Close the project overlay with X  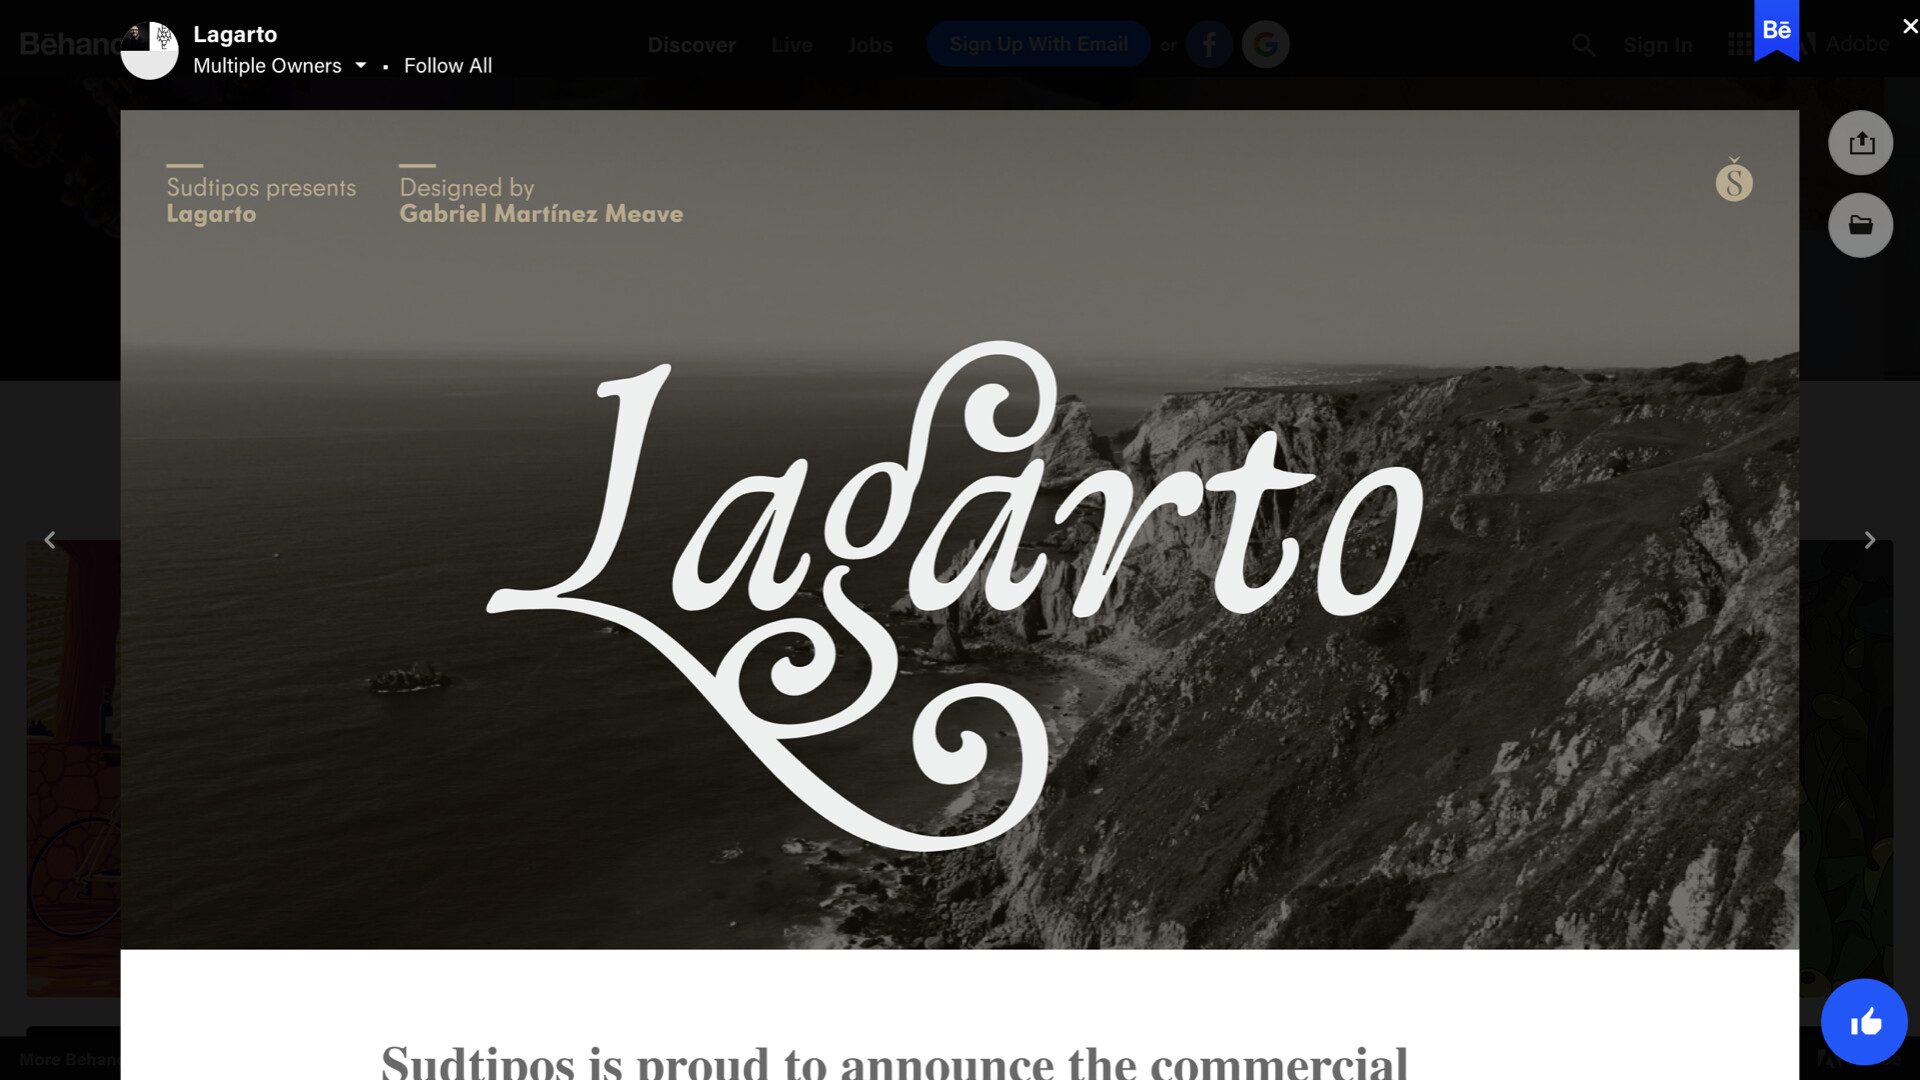1909,27
